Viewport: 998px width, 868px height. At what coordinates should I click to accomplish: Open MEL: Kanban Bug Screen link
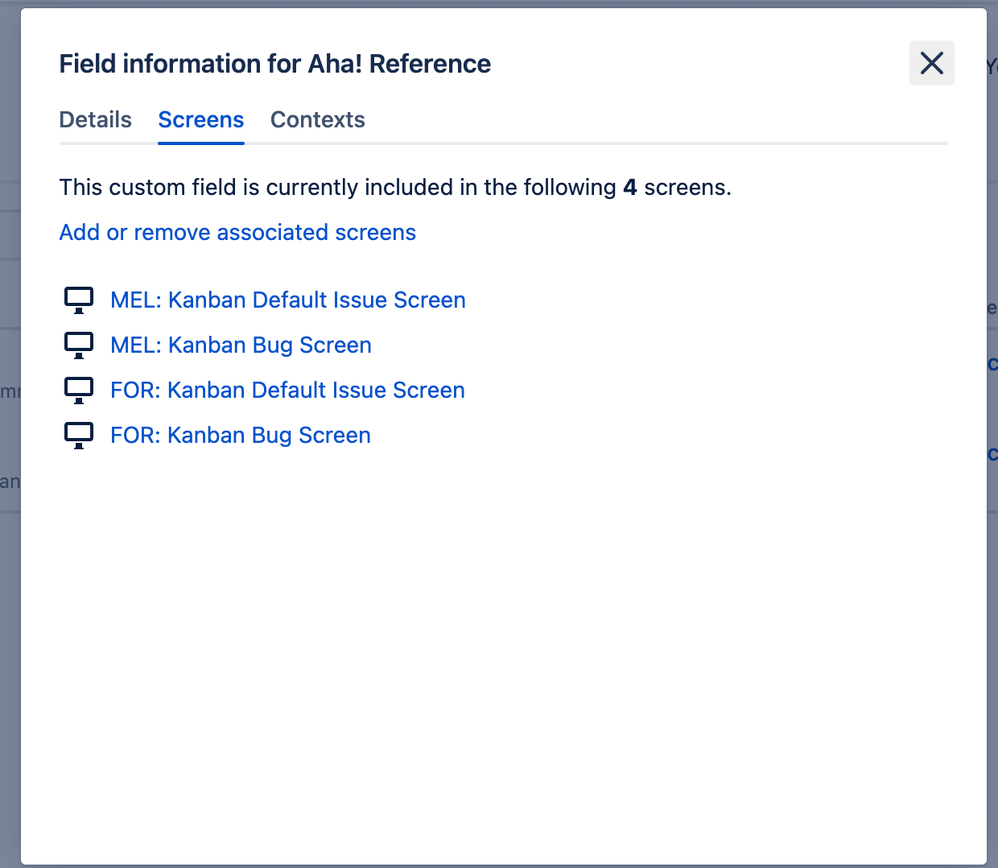[241, 345]
